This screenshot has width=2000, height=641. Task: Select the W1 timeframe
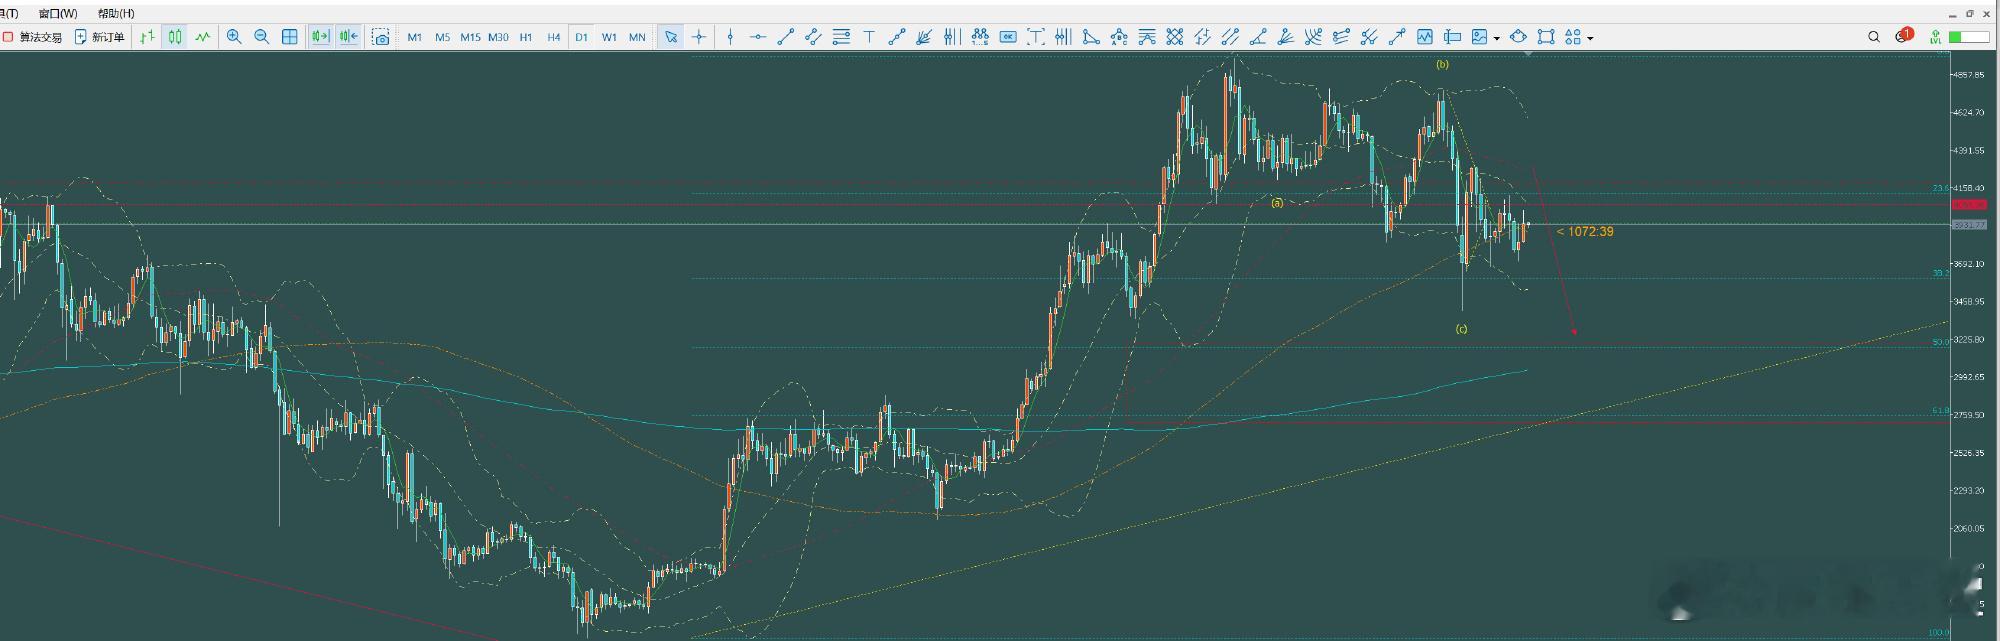coord(609,37)
